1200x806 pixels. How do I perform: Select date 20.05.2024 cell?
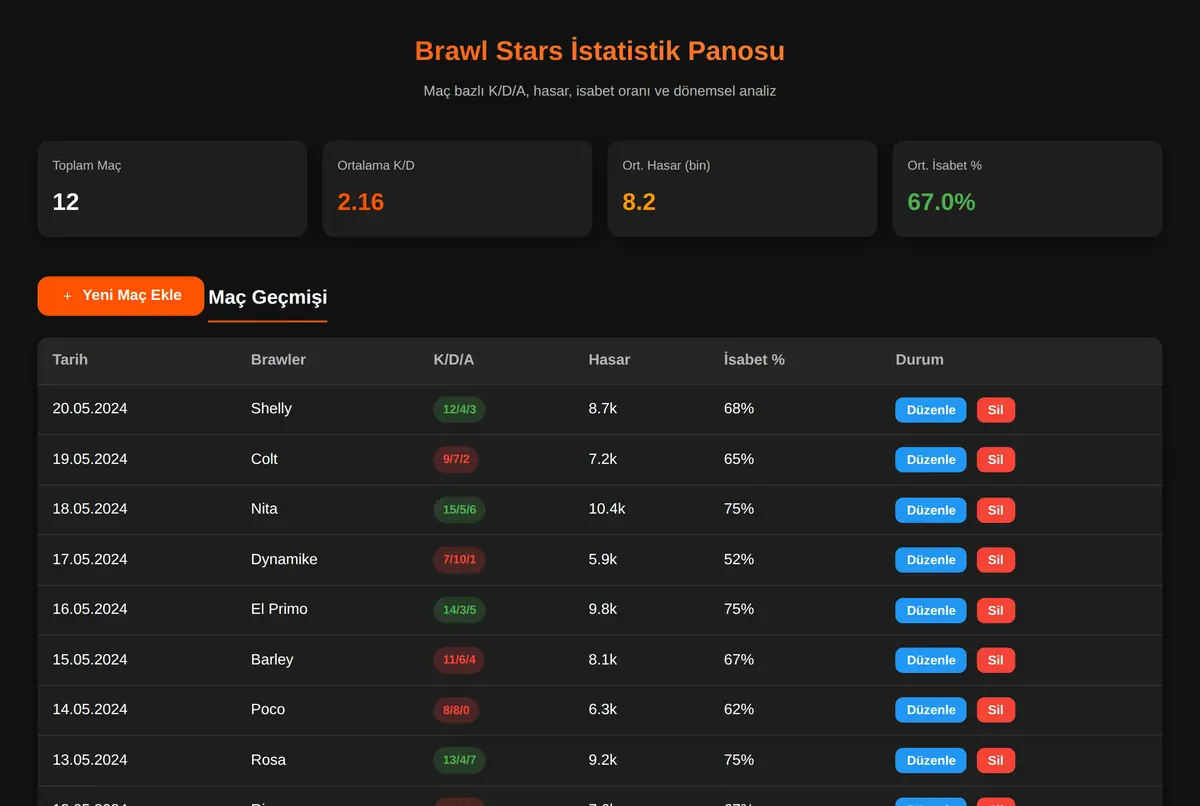point(90,409)
